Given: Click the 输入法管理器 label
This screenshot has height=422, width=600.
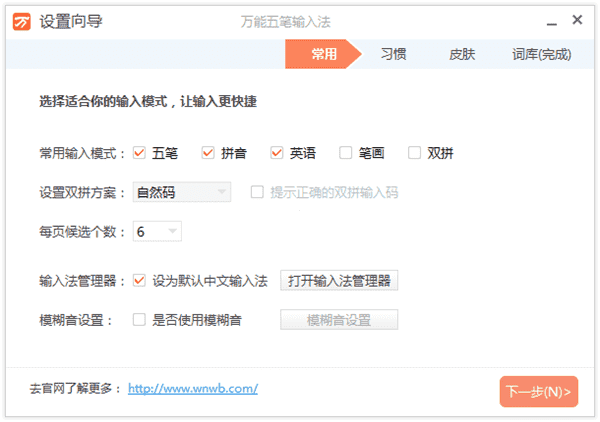Looking at the screenshot, I should (82, 281).
